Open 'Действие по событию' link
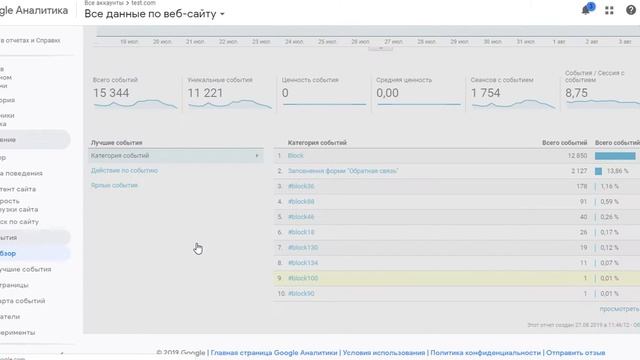 [124, 171]
